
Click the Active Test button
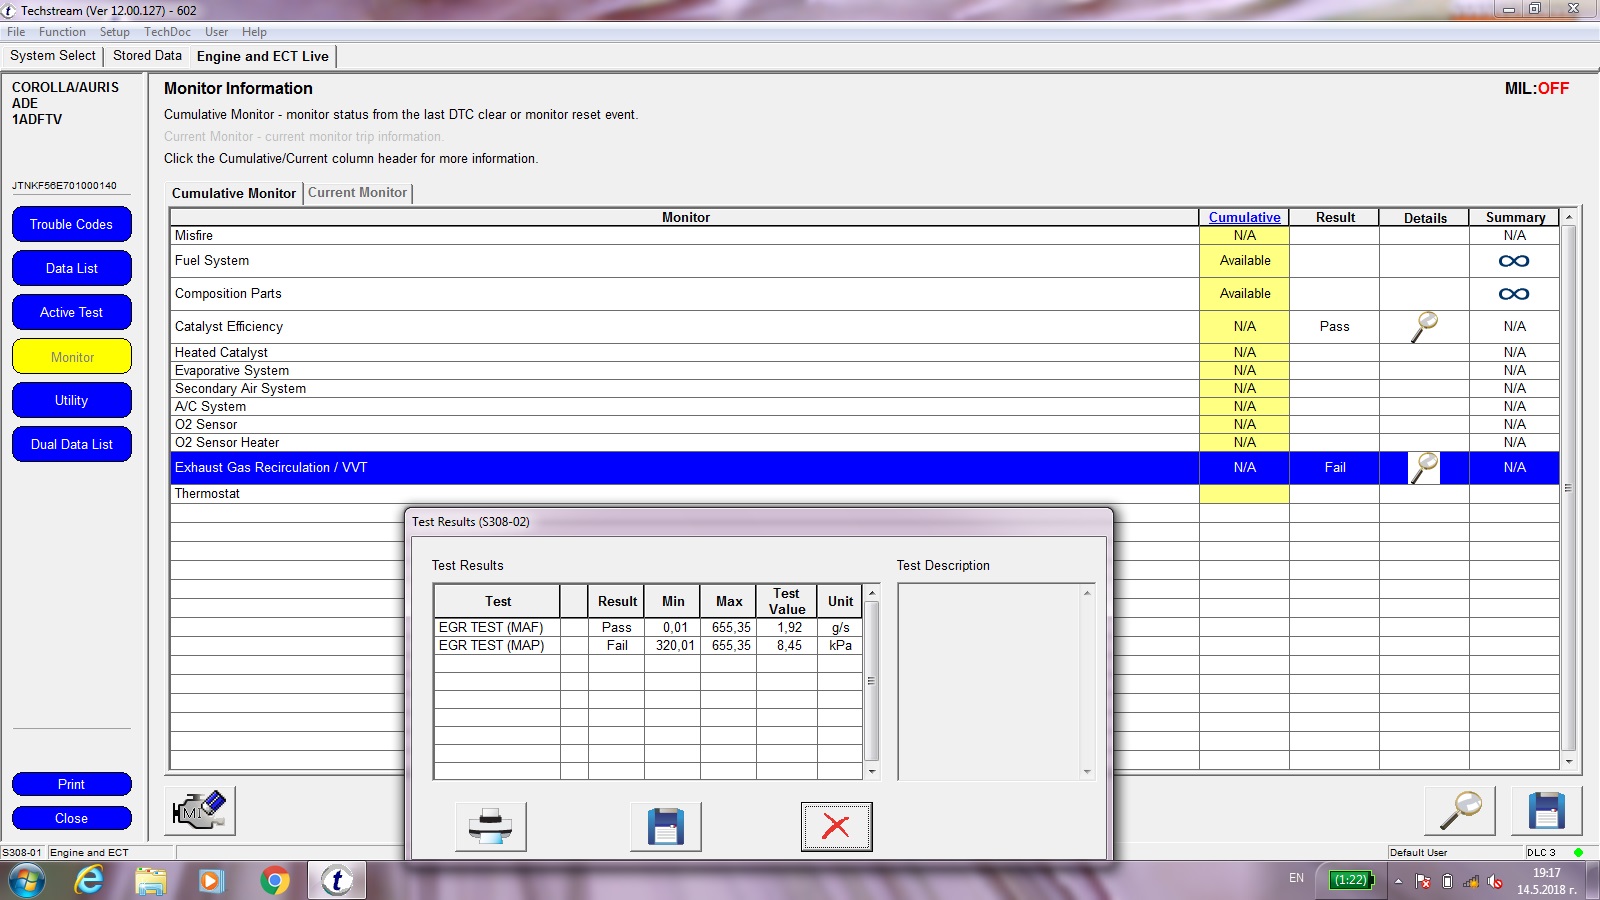[x=72, y=313]
